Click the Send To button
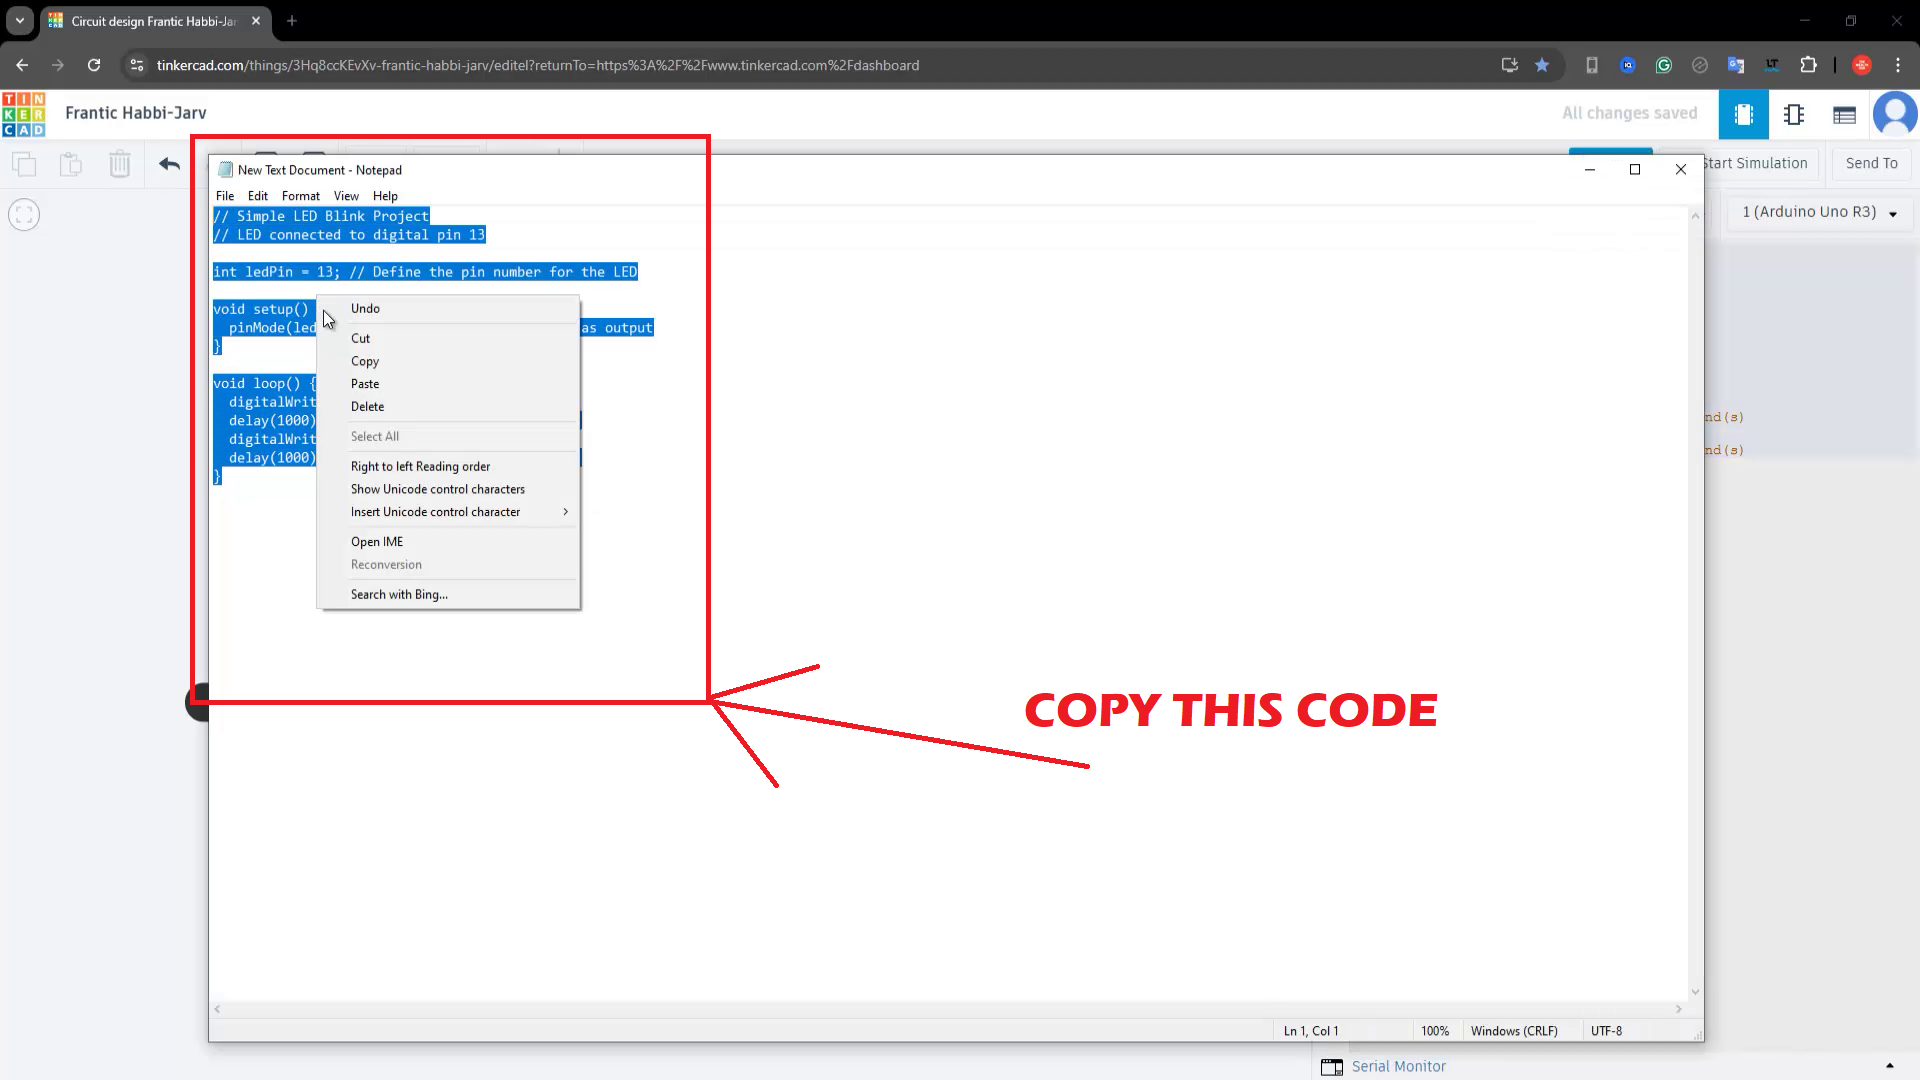 [1871, 163]
